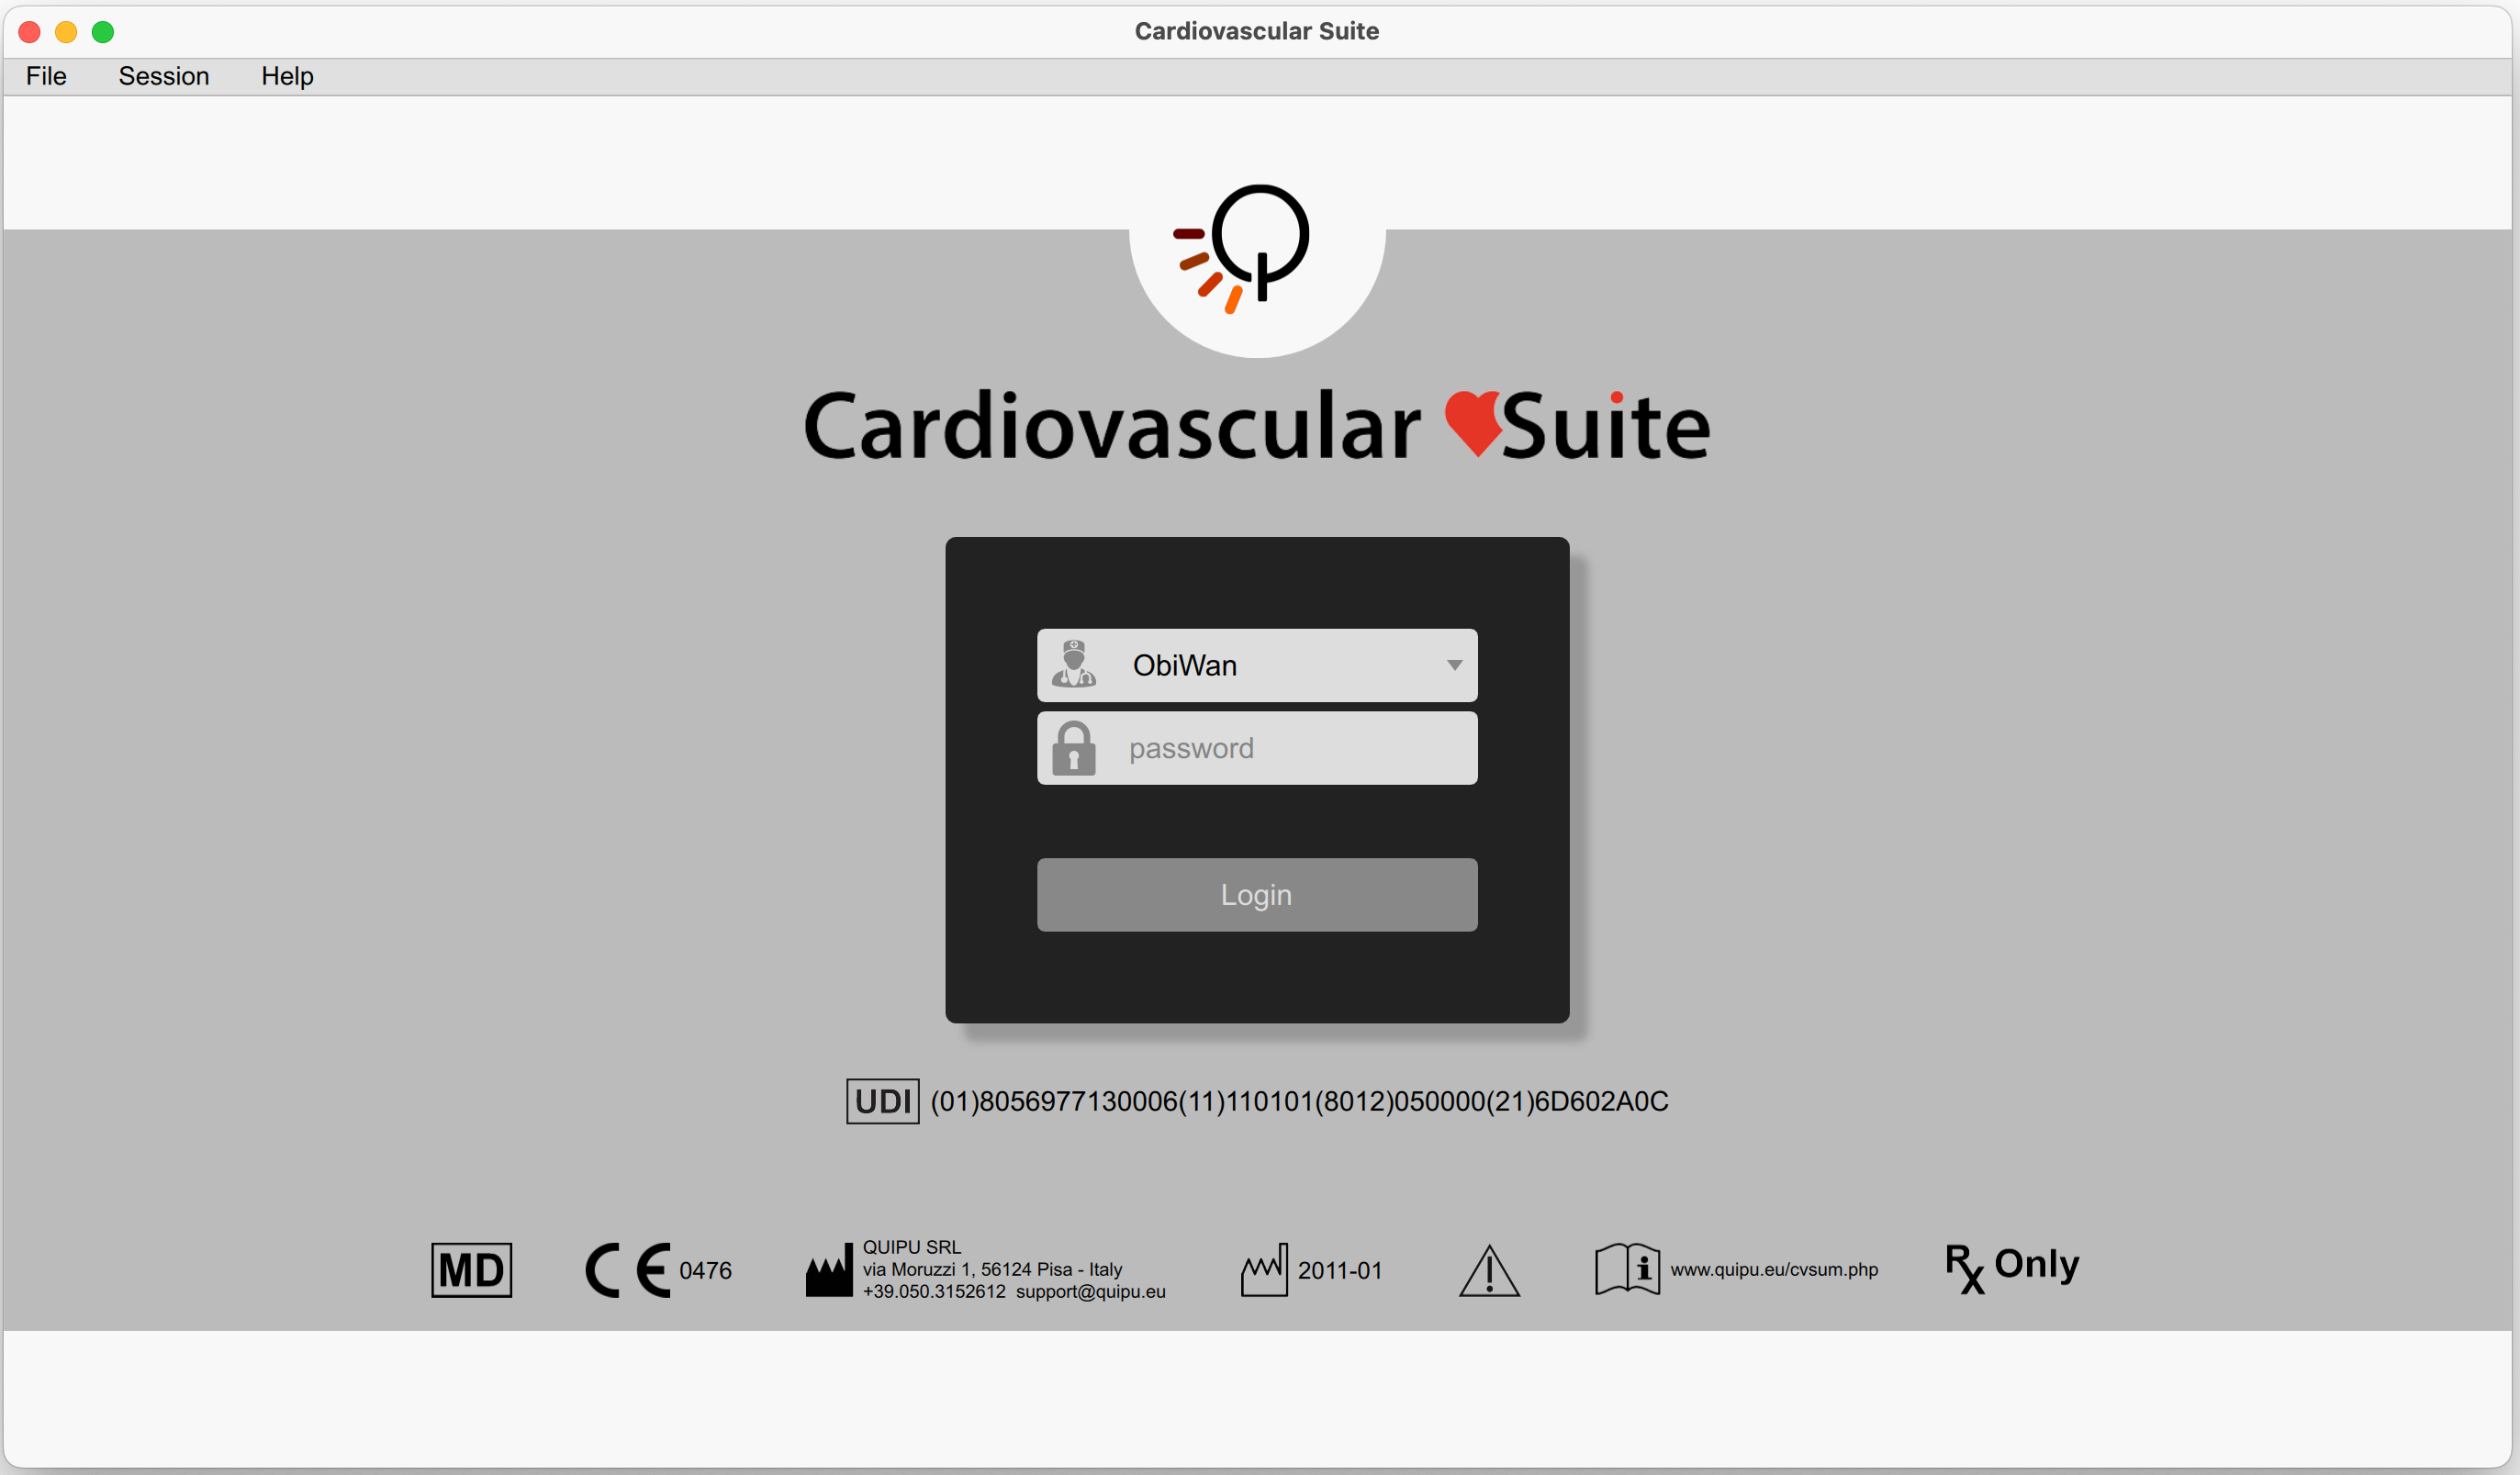
Task: Open the Session menu
Action: point(164,76)
